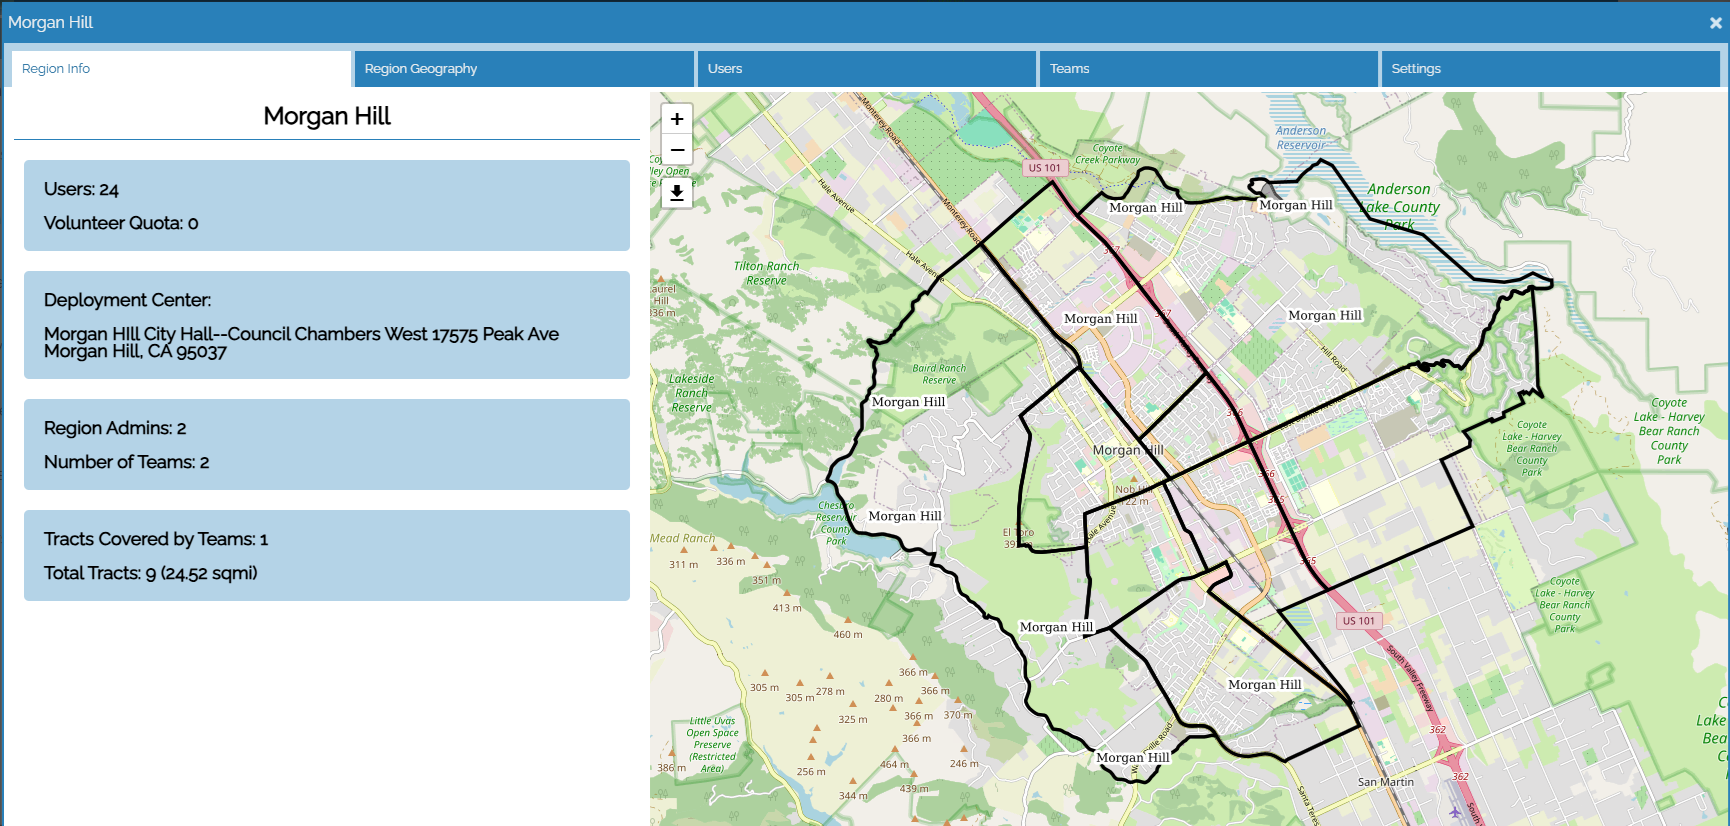Go to the Teams tab
1730x826 pixels.
pyautogui.click(x=1208, y=69)
